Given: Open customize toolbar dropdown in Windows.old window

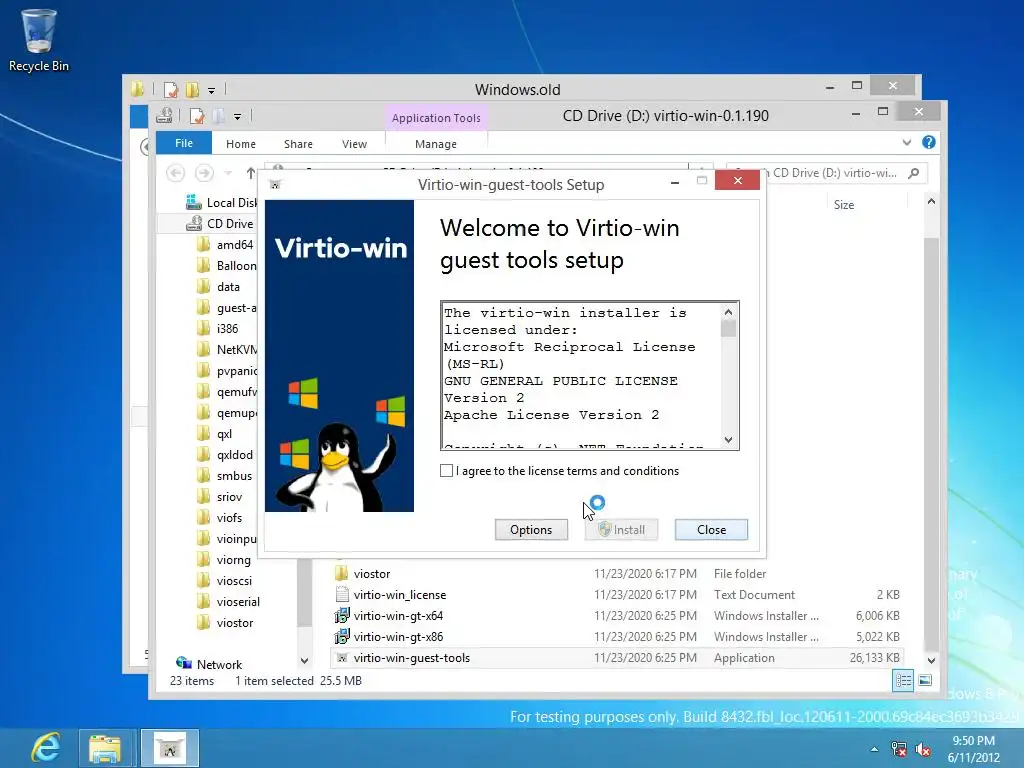Looking at the screenshot, I should point(211,90).
